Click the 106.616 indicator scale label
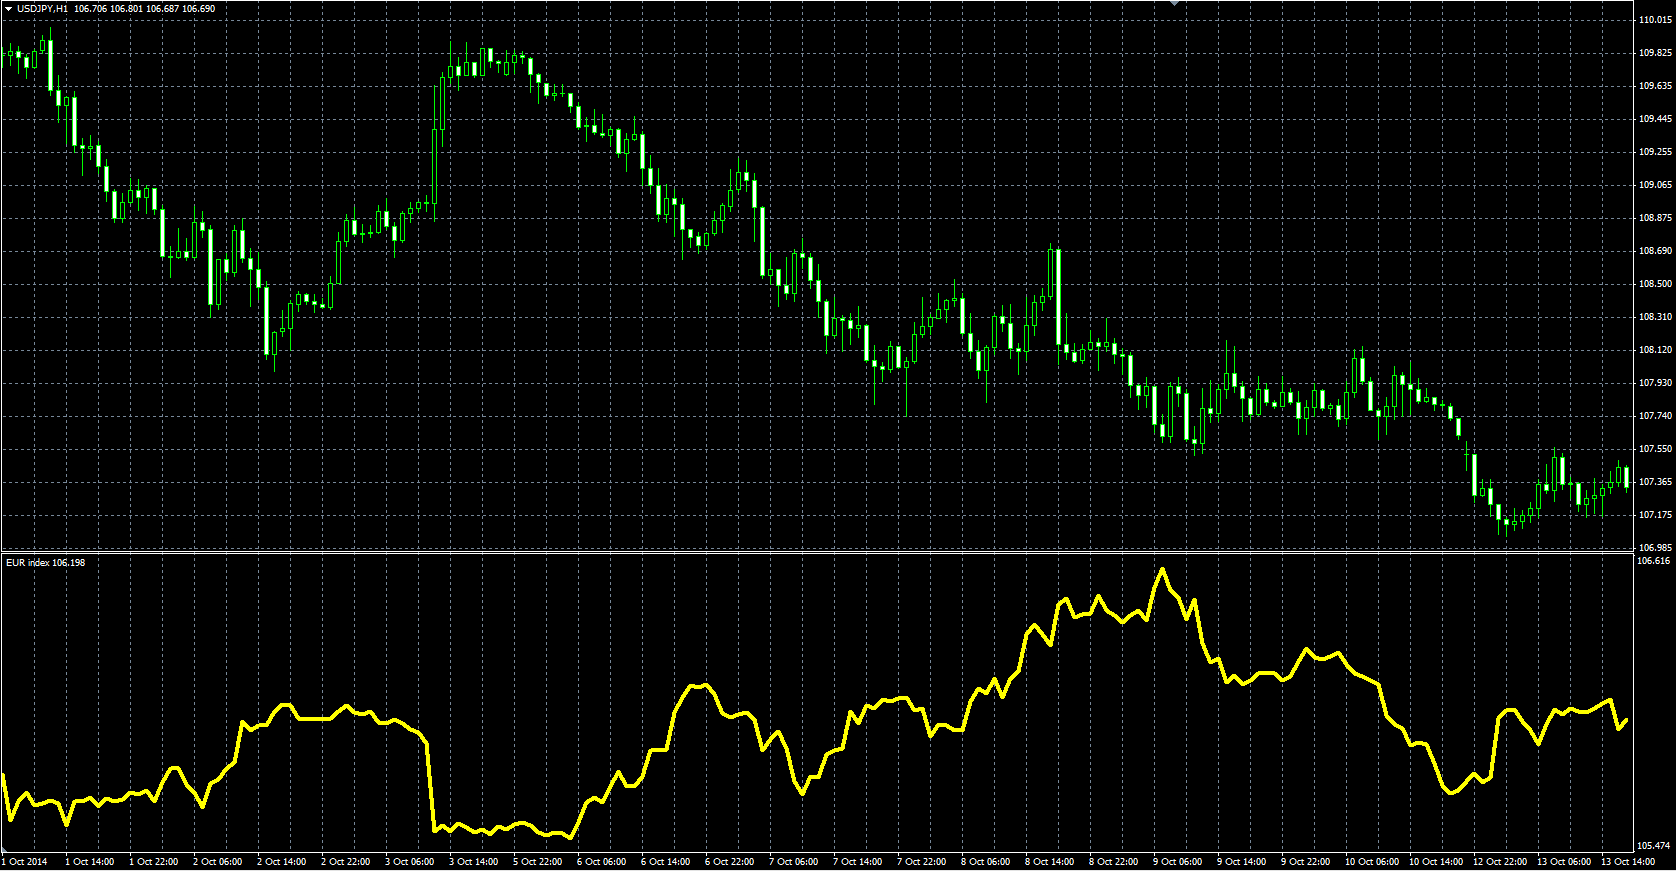 click(1653, 561)
